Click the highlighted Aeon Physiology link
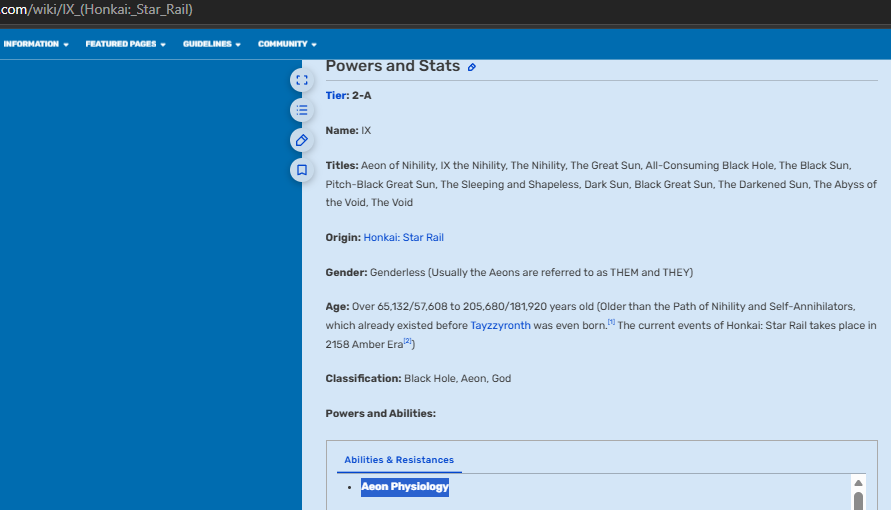Viewport: 891px width, 510px height. (405, 487)
